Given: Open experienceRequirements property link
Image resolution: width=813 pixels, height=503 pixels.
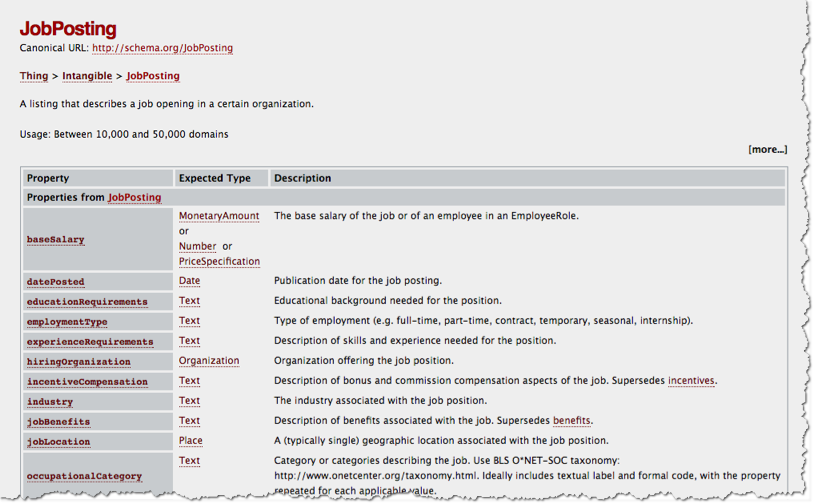Looking at the screenshot, I should (x=90, y=342).
